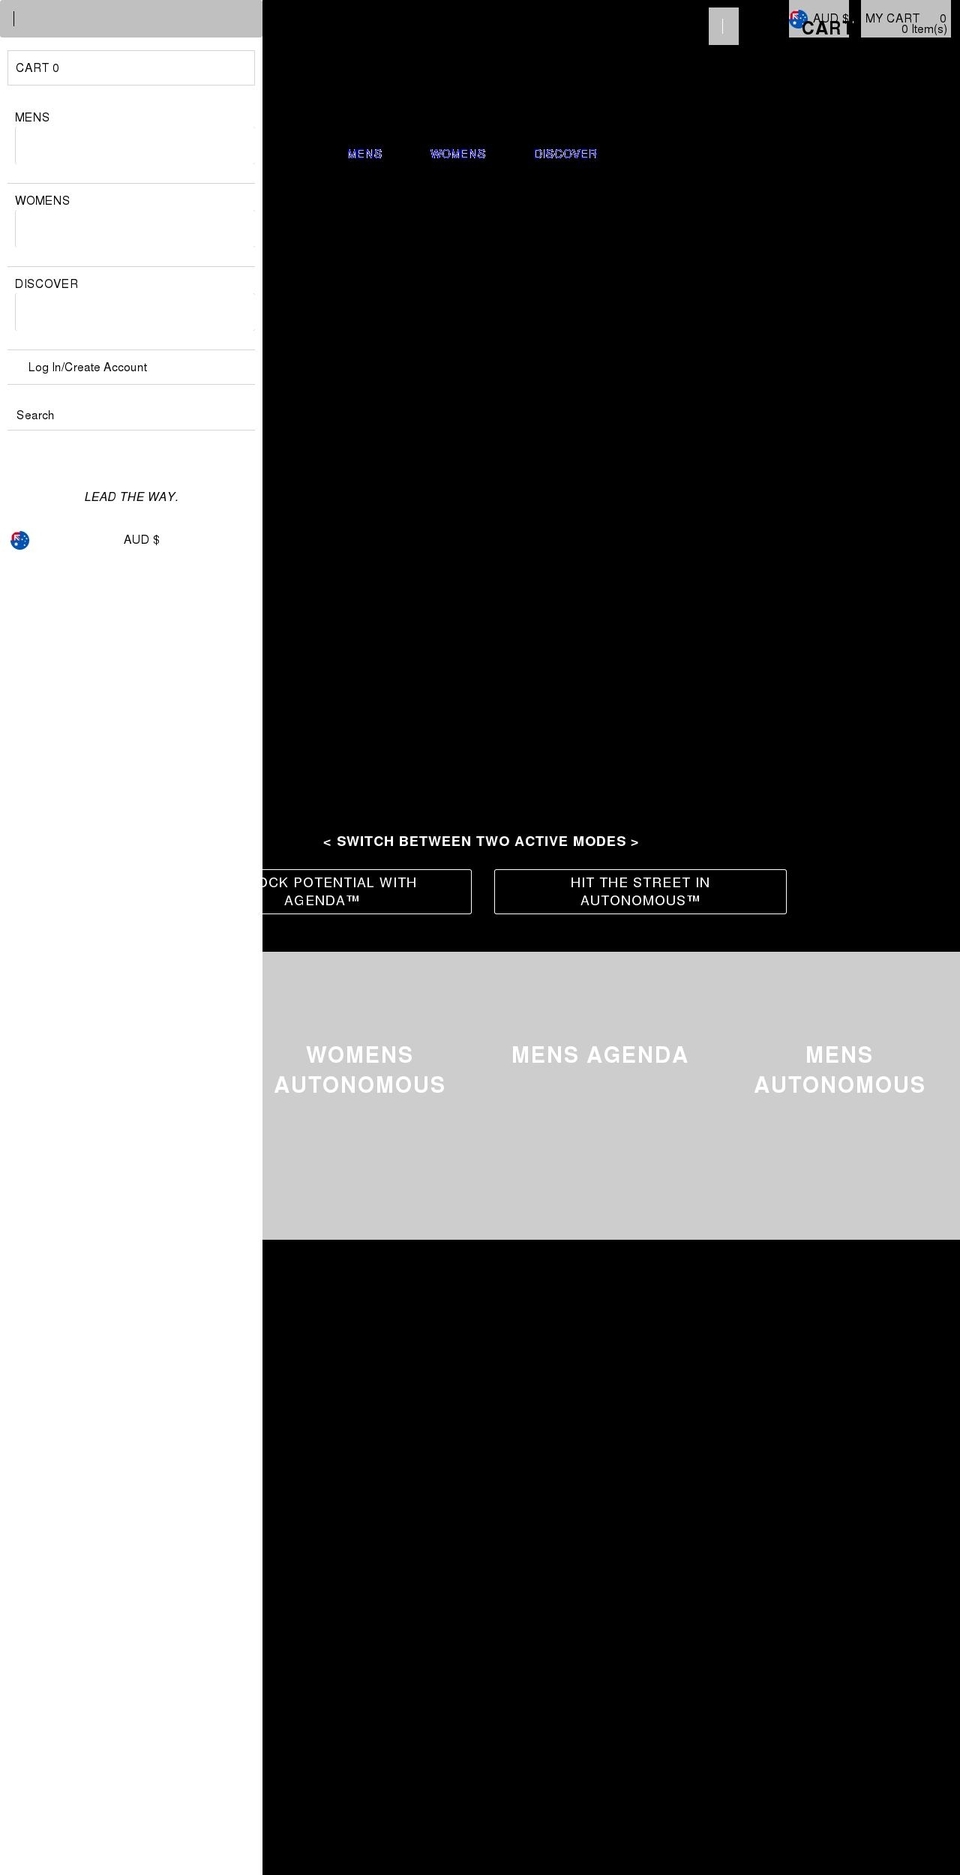960x1875 pixels.
Task: Click the "LEAD THE WAY." tagline
Action: pyautogui.click(x=131, y=497)
